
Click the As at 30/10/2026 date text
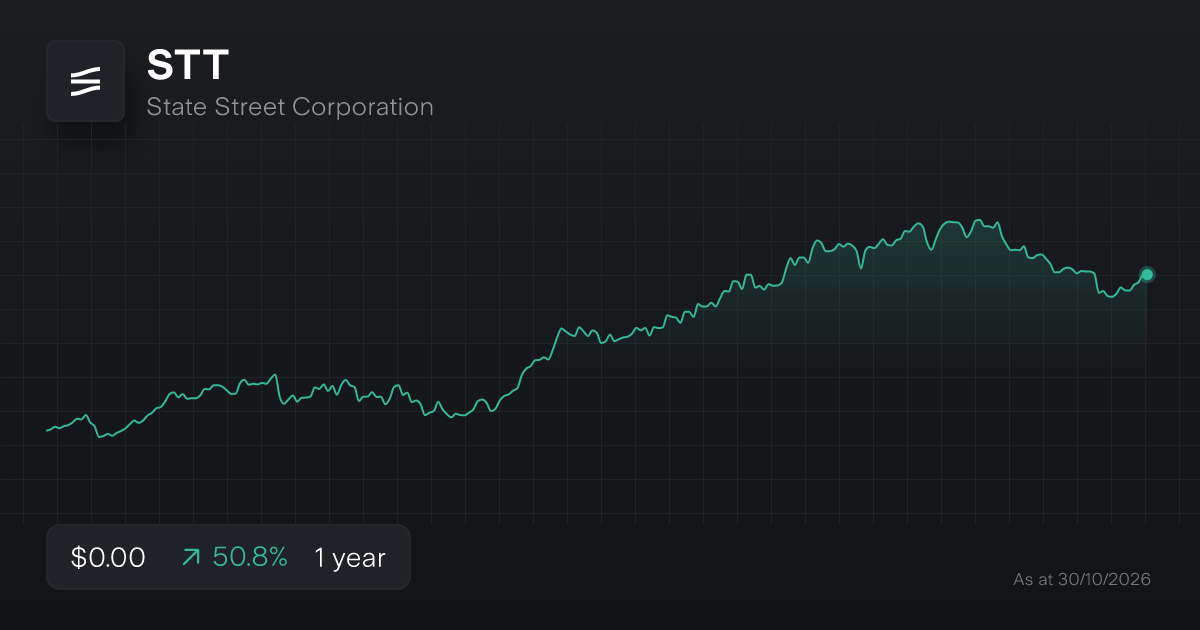(x=1082, y=579)
